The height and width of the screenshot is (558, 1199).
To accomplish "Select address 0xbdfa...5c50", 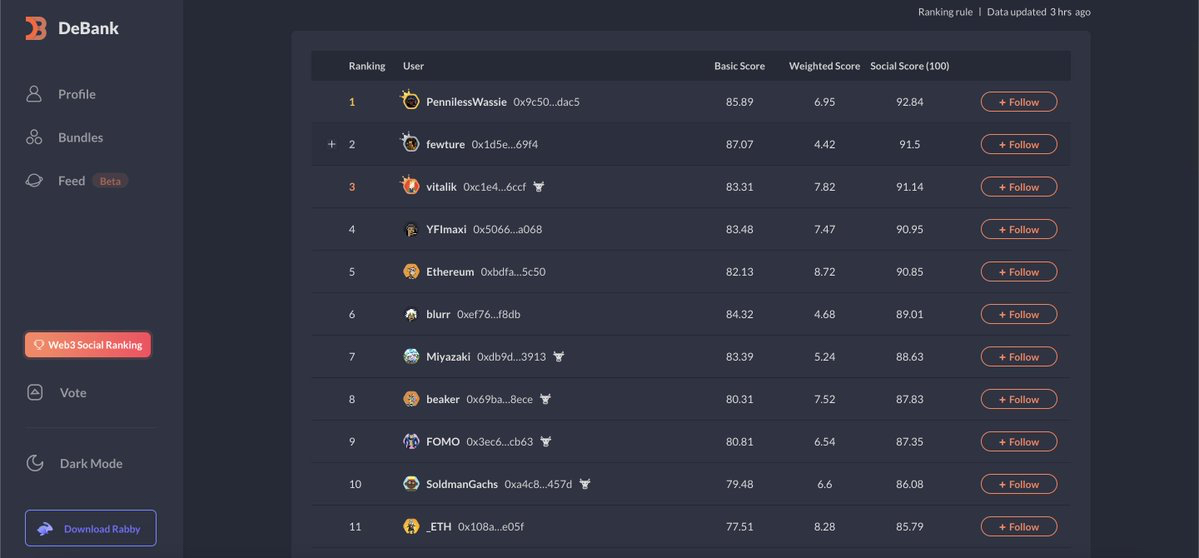I will click(x=513, y=272).
